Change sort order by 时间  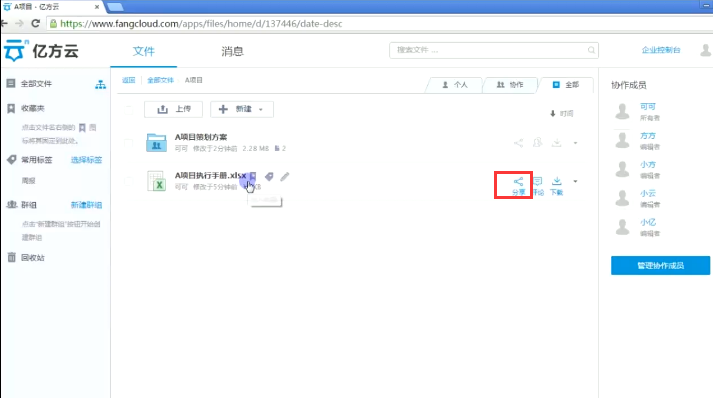[x=562, y=113]
